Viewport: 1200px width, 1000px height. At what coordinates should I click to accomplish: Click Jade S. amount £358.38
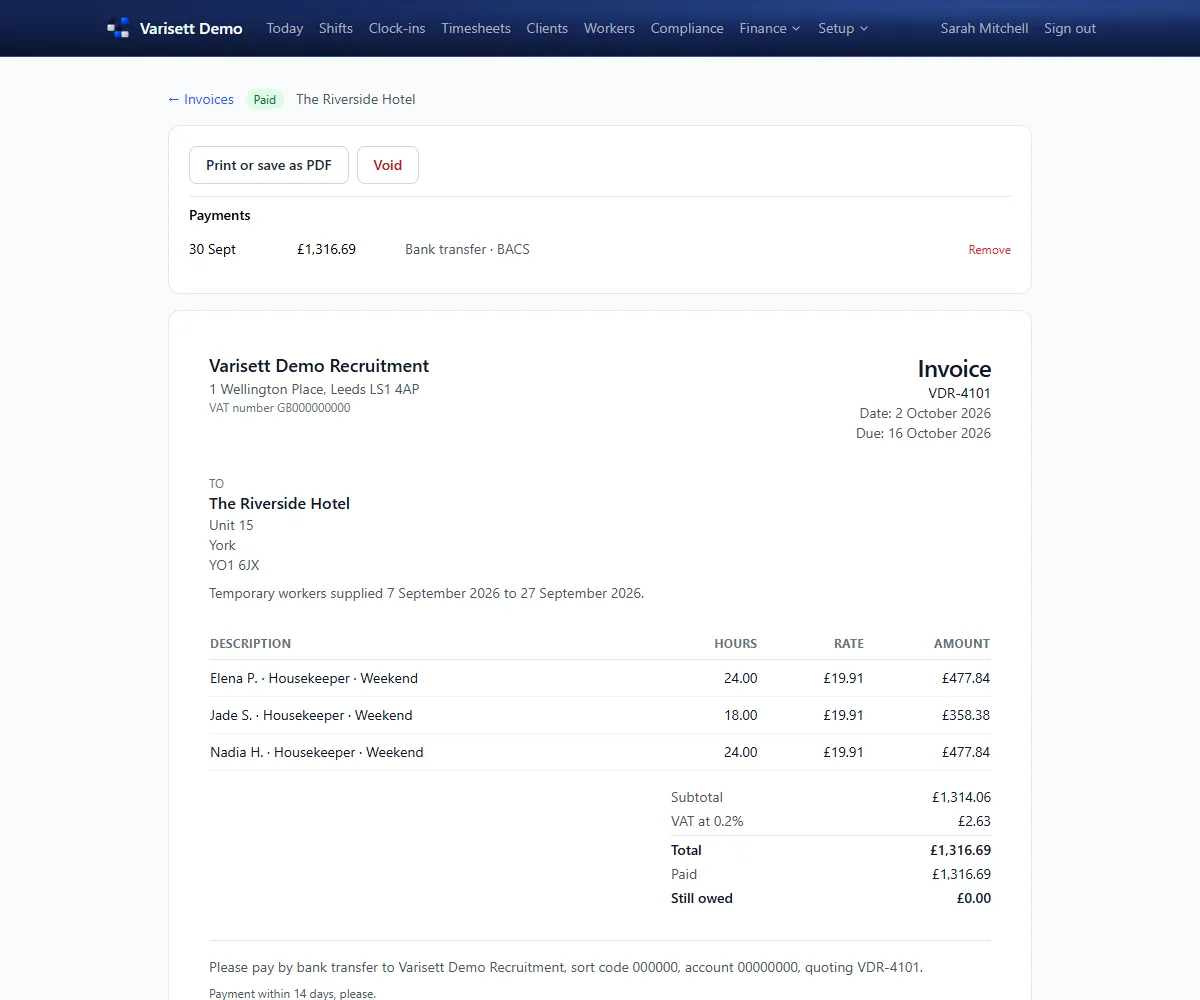tap(966, 715)
